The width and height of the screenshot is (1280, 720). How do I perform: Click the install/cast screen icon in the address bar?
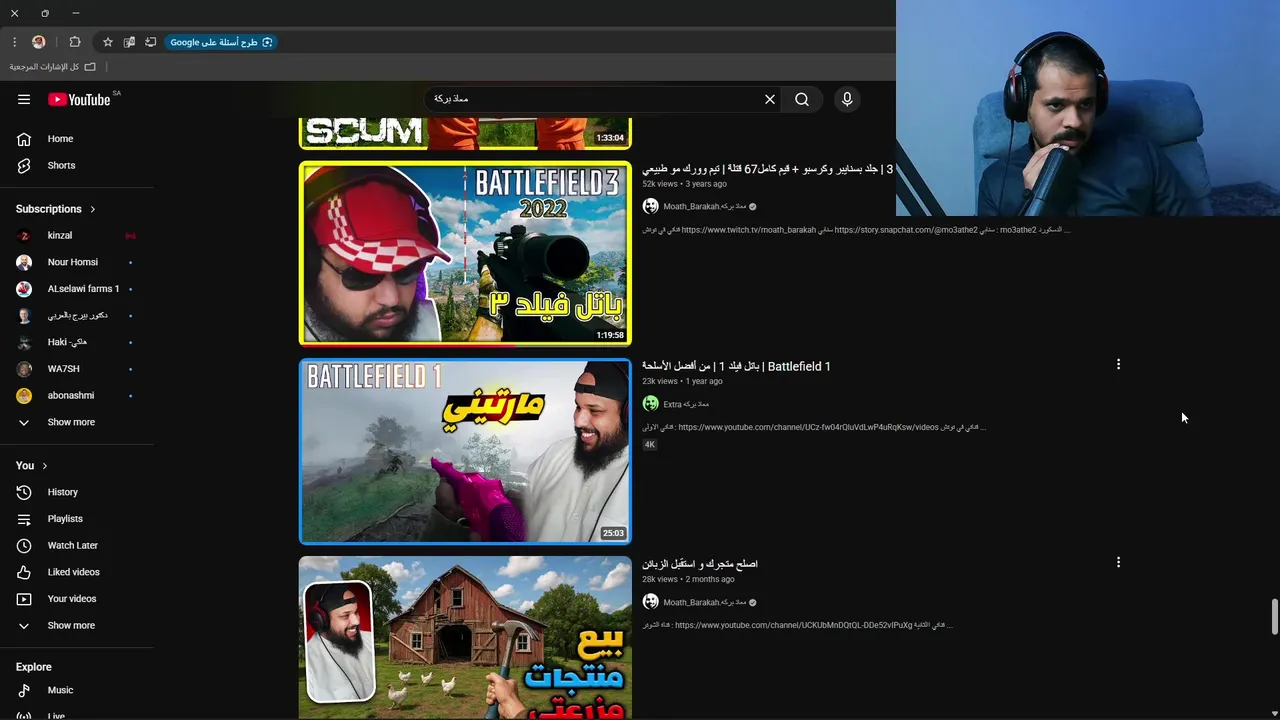pos(151,42)
